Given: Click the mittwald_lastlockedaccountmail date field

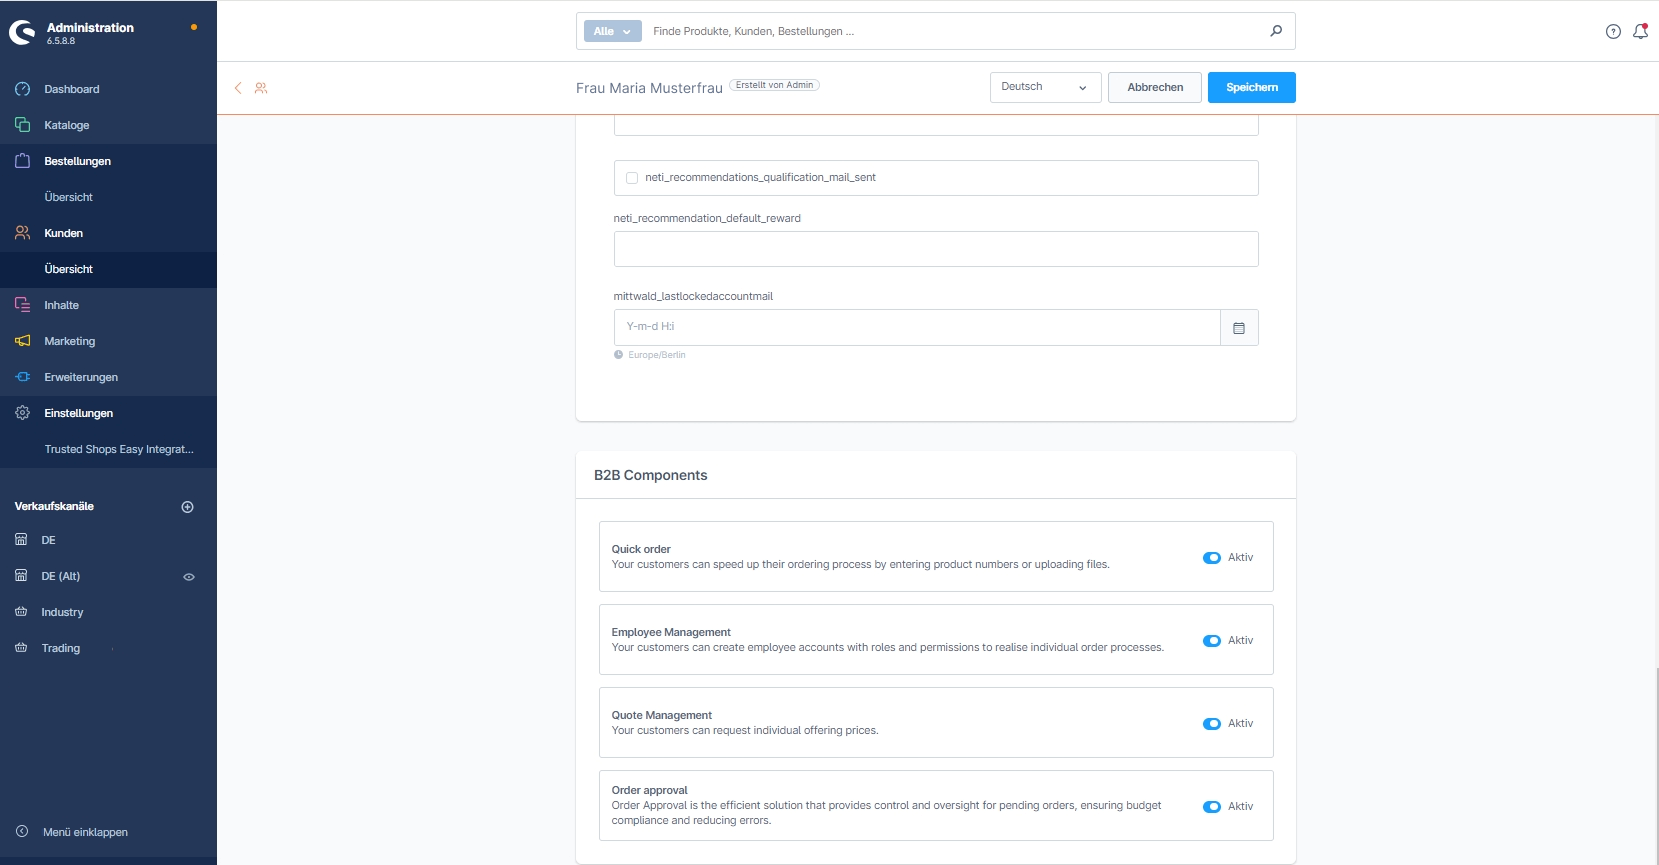Looking at the screenshot, I should [917, 327].
